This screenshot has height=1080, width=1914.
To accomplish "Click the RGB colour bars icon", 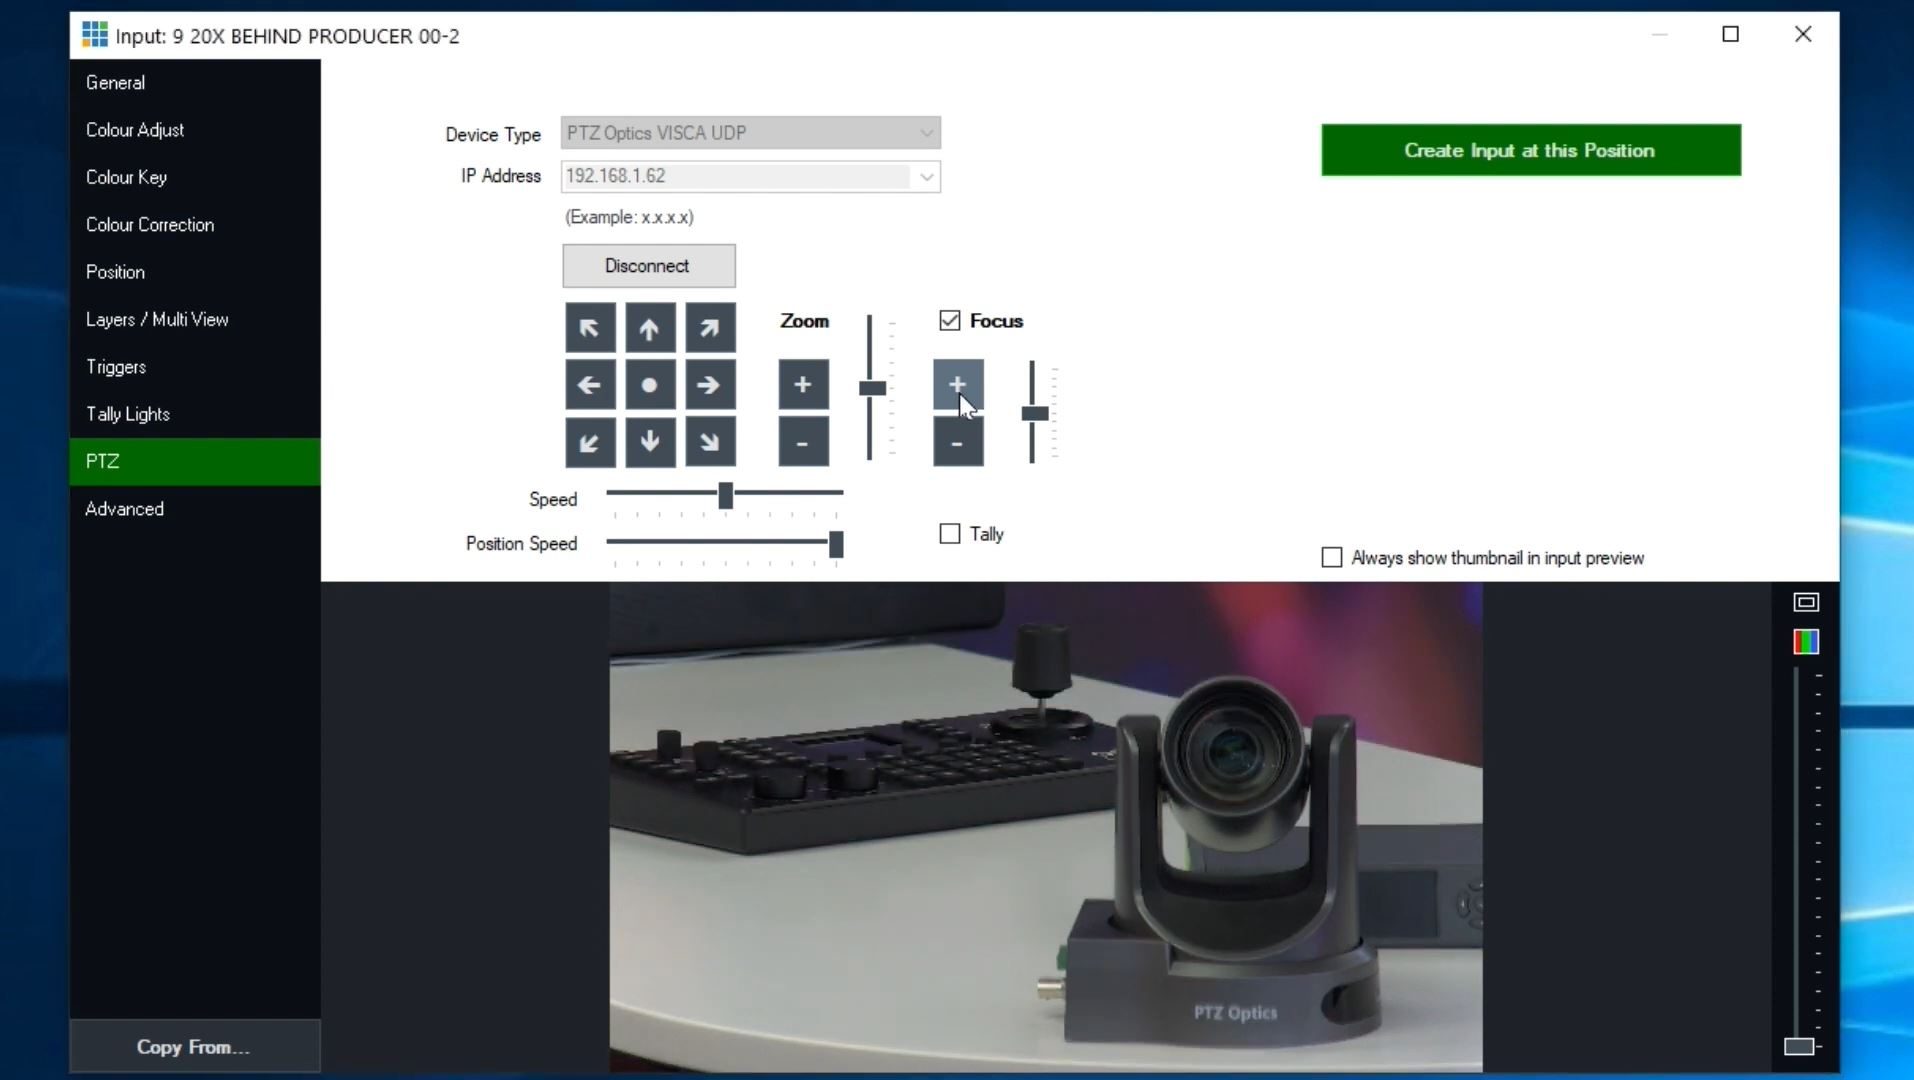I will (1805, 642).
